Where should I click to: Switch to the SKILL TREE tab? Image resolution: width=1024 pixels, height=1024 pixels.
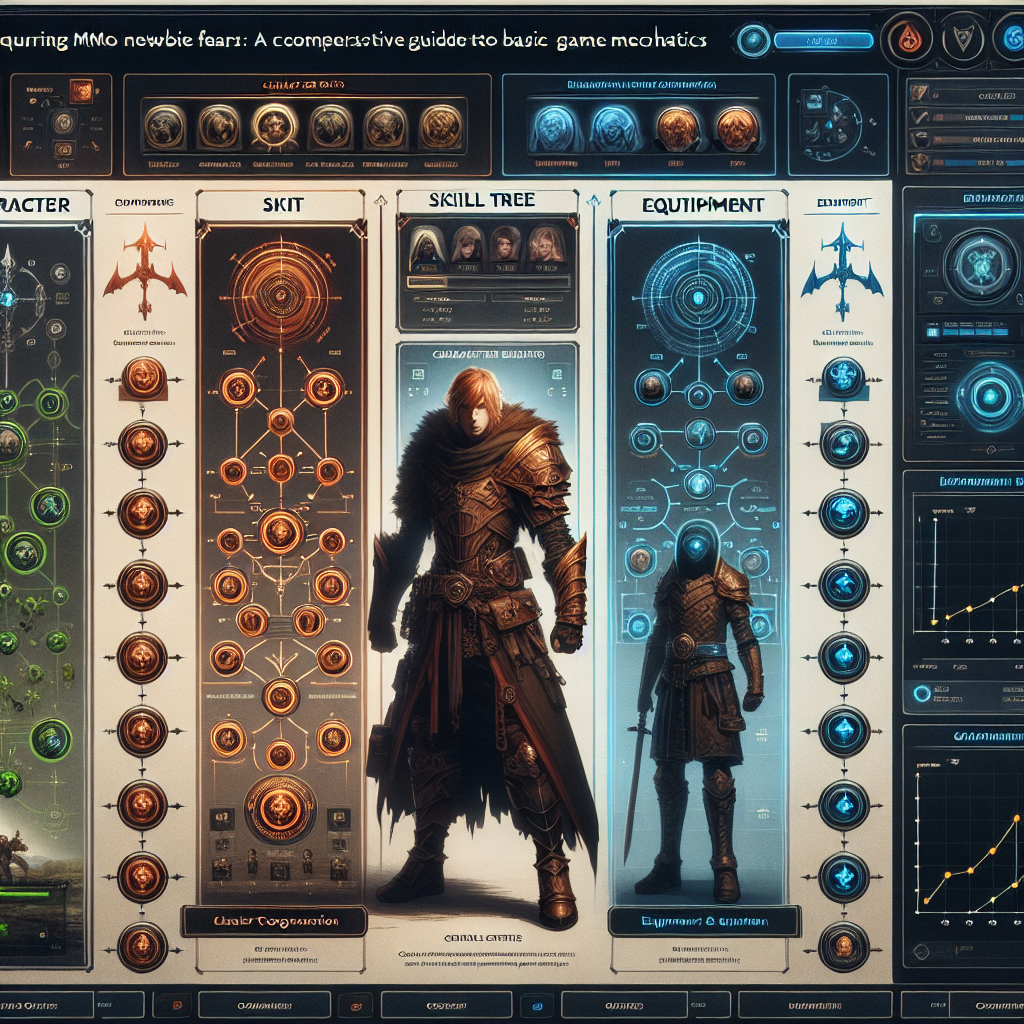point(470,200)
